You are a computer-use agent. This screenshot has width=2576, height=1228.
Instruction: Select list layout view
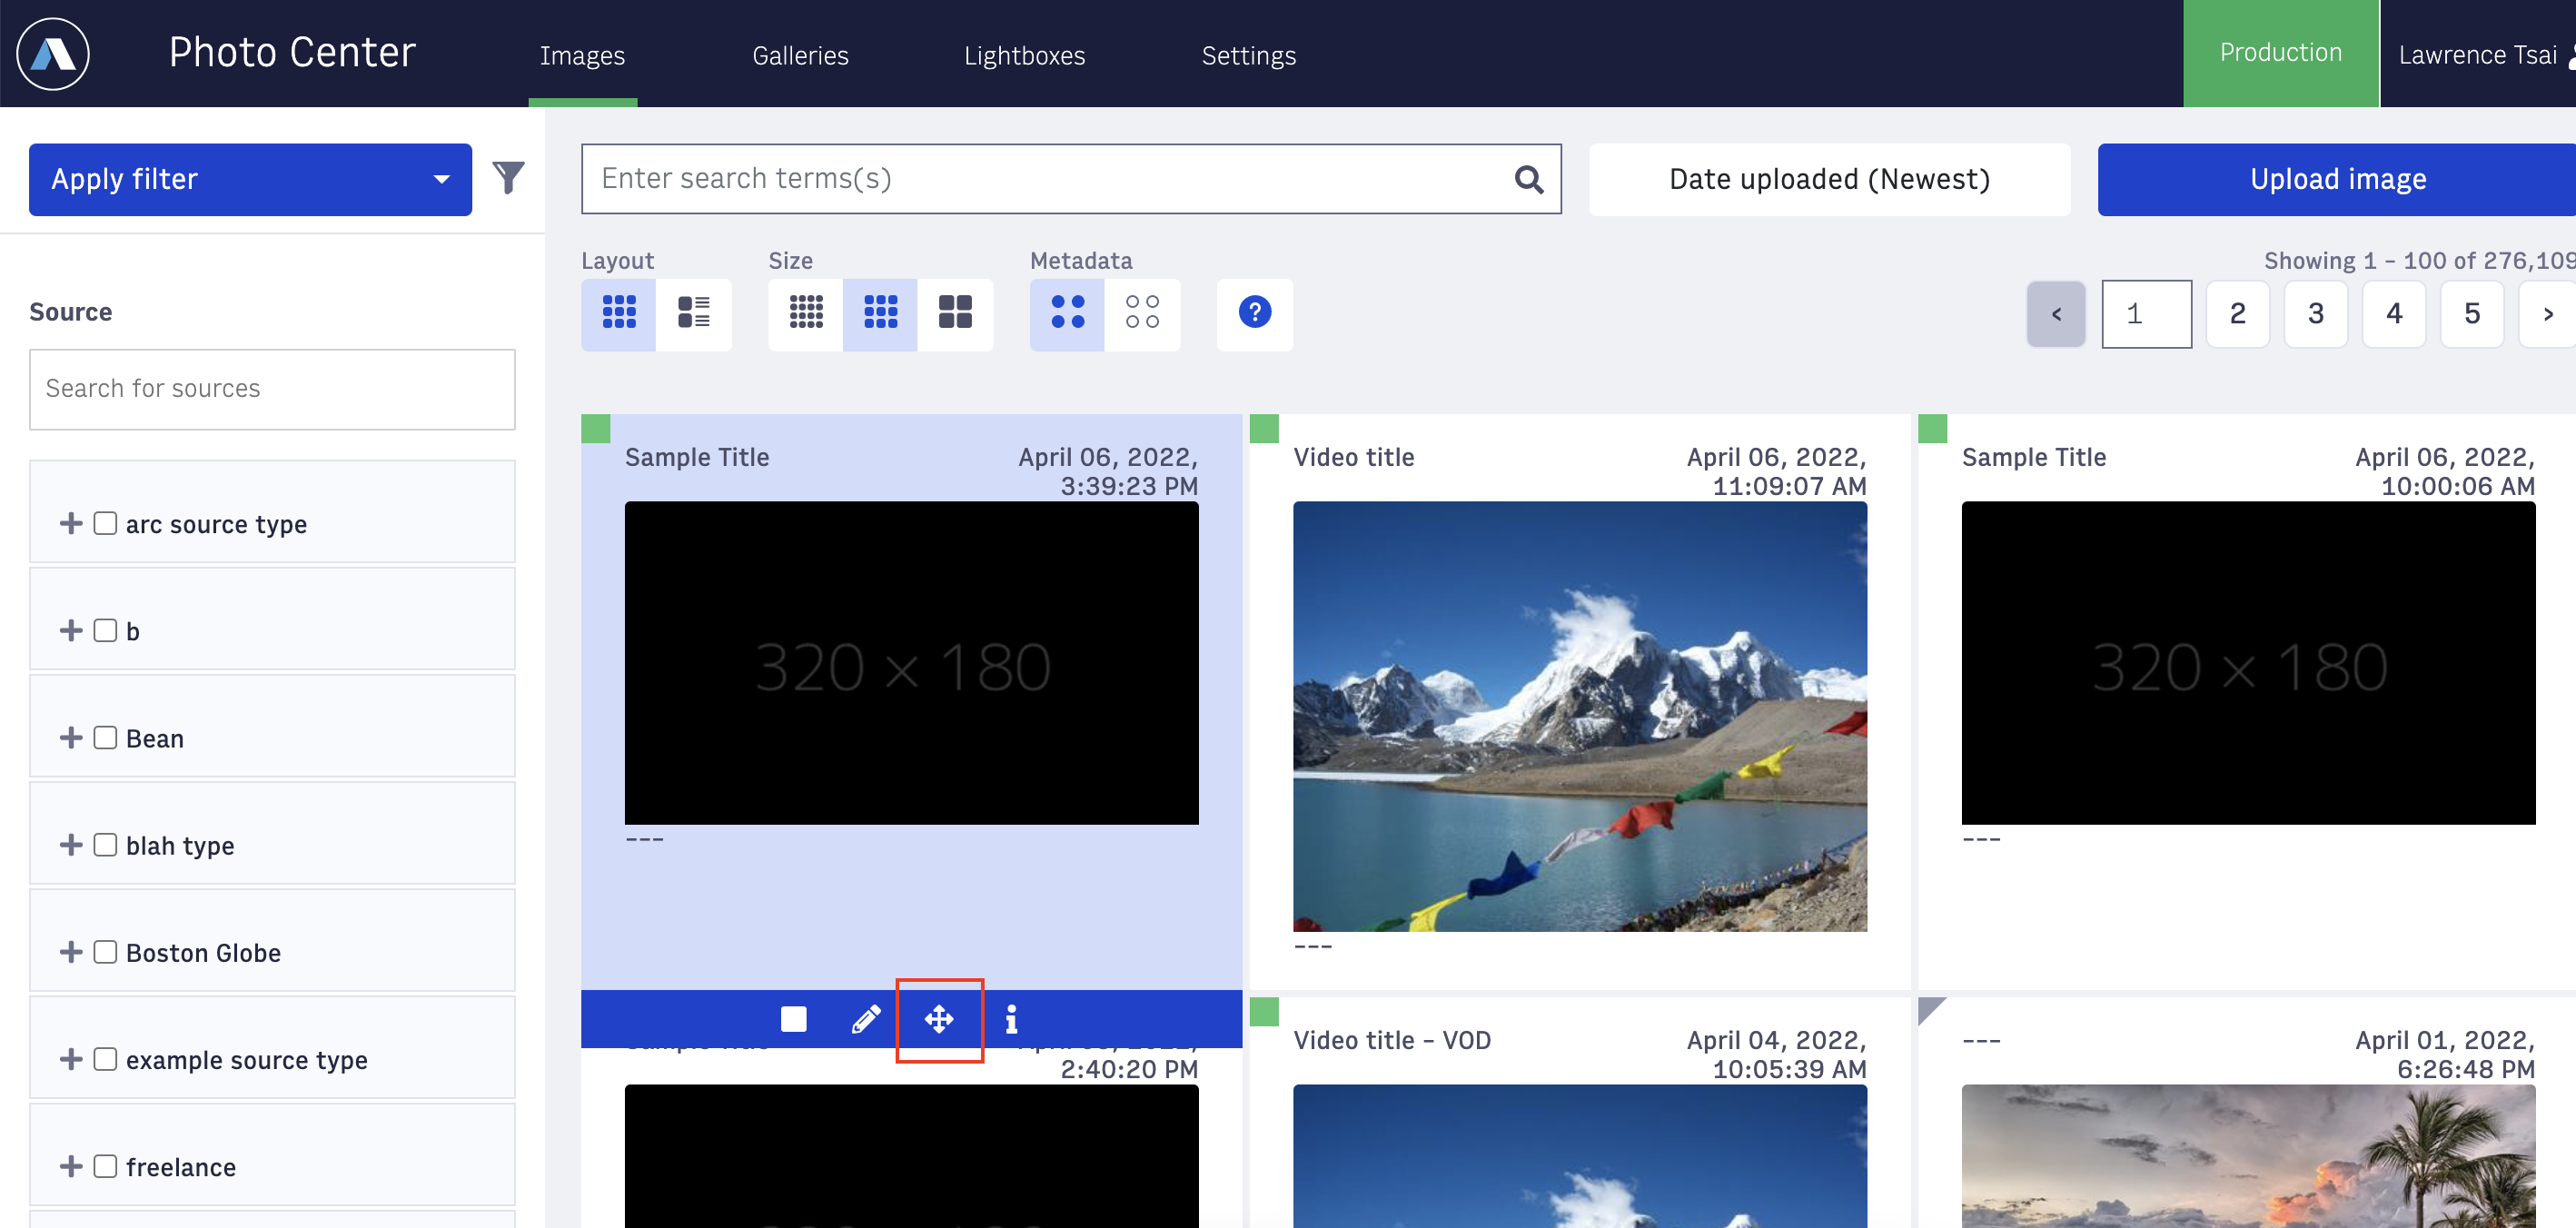pos(693,313)
